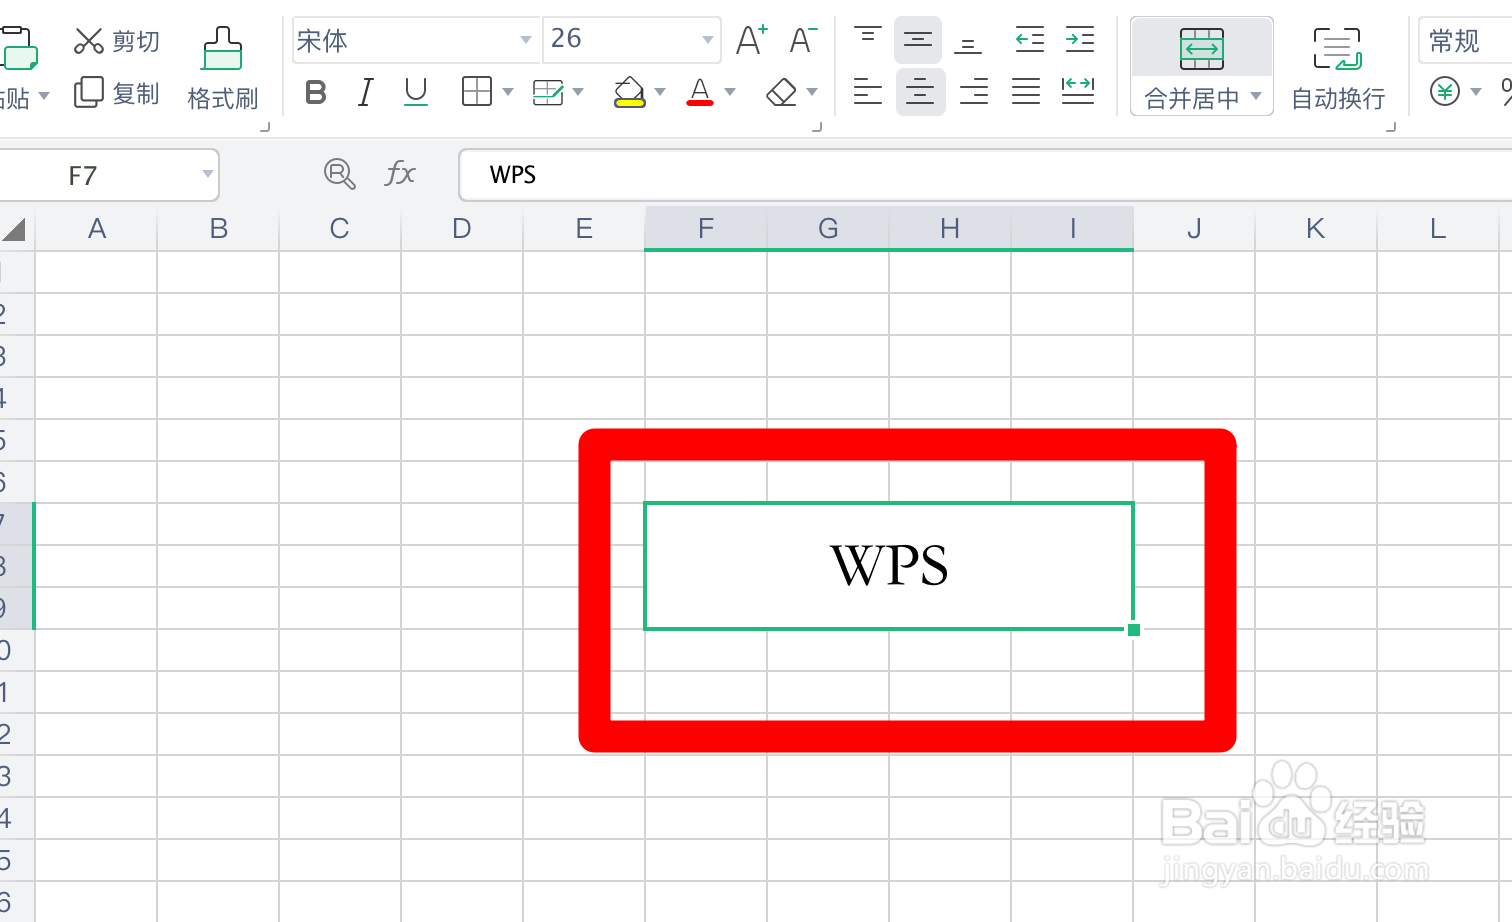Select column K header
The image size is (1512, 922).
pyautogui.click(x=1316, y=229)
